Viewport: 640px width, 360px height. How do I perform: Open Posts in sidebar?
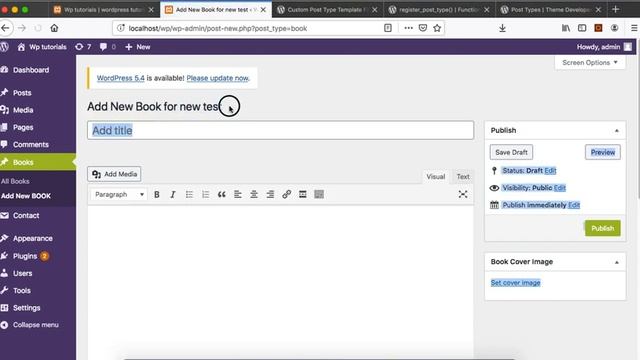22,93
